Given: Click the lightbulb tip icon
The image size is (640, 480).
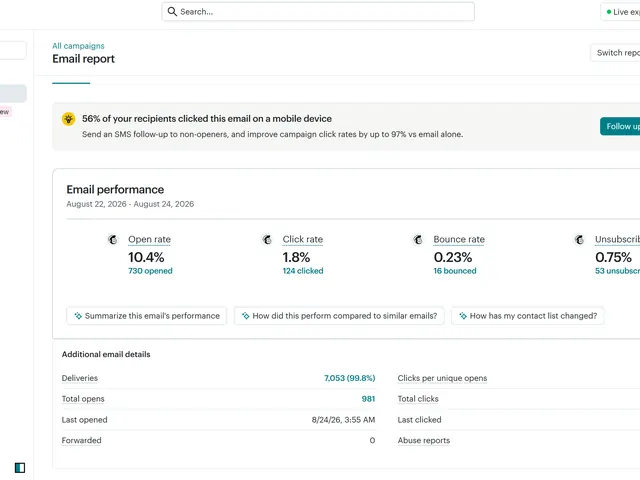Looking at the screenshot, I should [x=69, y=119].
